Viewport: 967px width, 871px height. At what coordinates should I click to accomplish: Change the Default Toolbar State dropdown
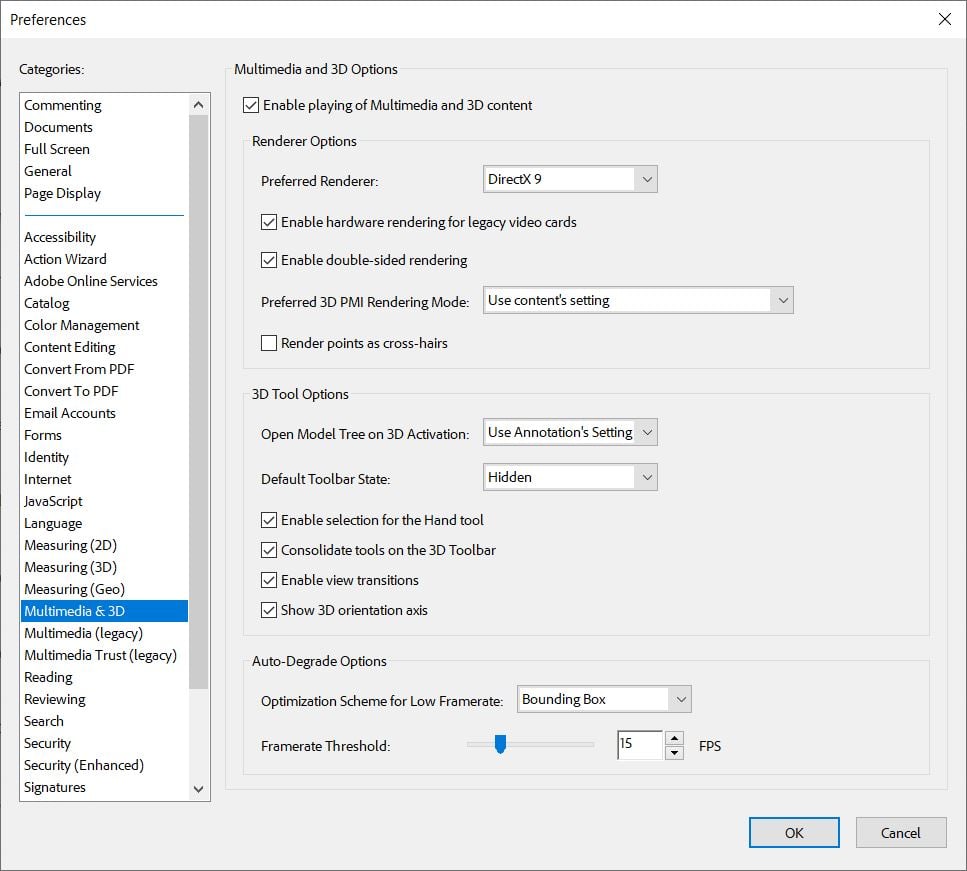pos(646,477)
